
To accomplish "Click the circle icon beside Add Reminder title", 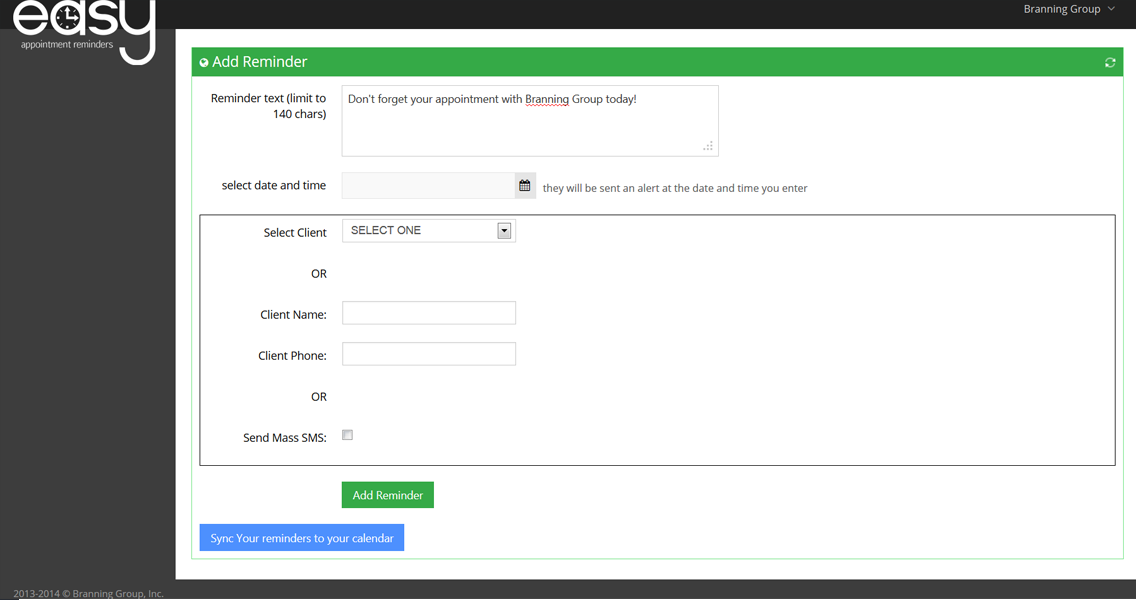I will pos(204,63).
